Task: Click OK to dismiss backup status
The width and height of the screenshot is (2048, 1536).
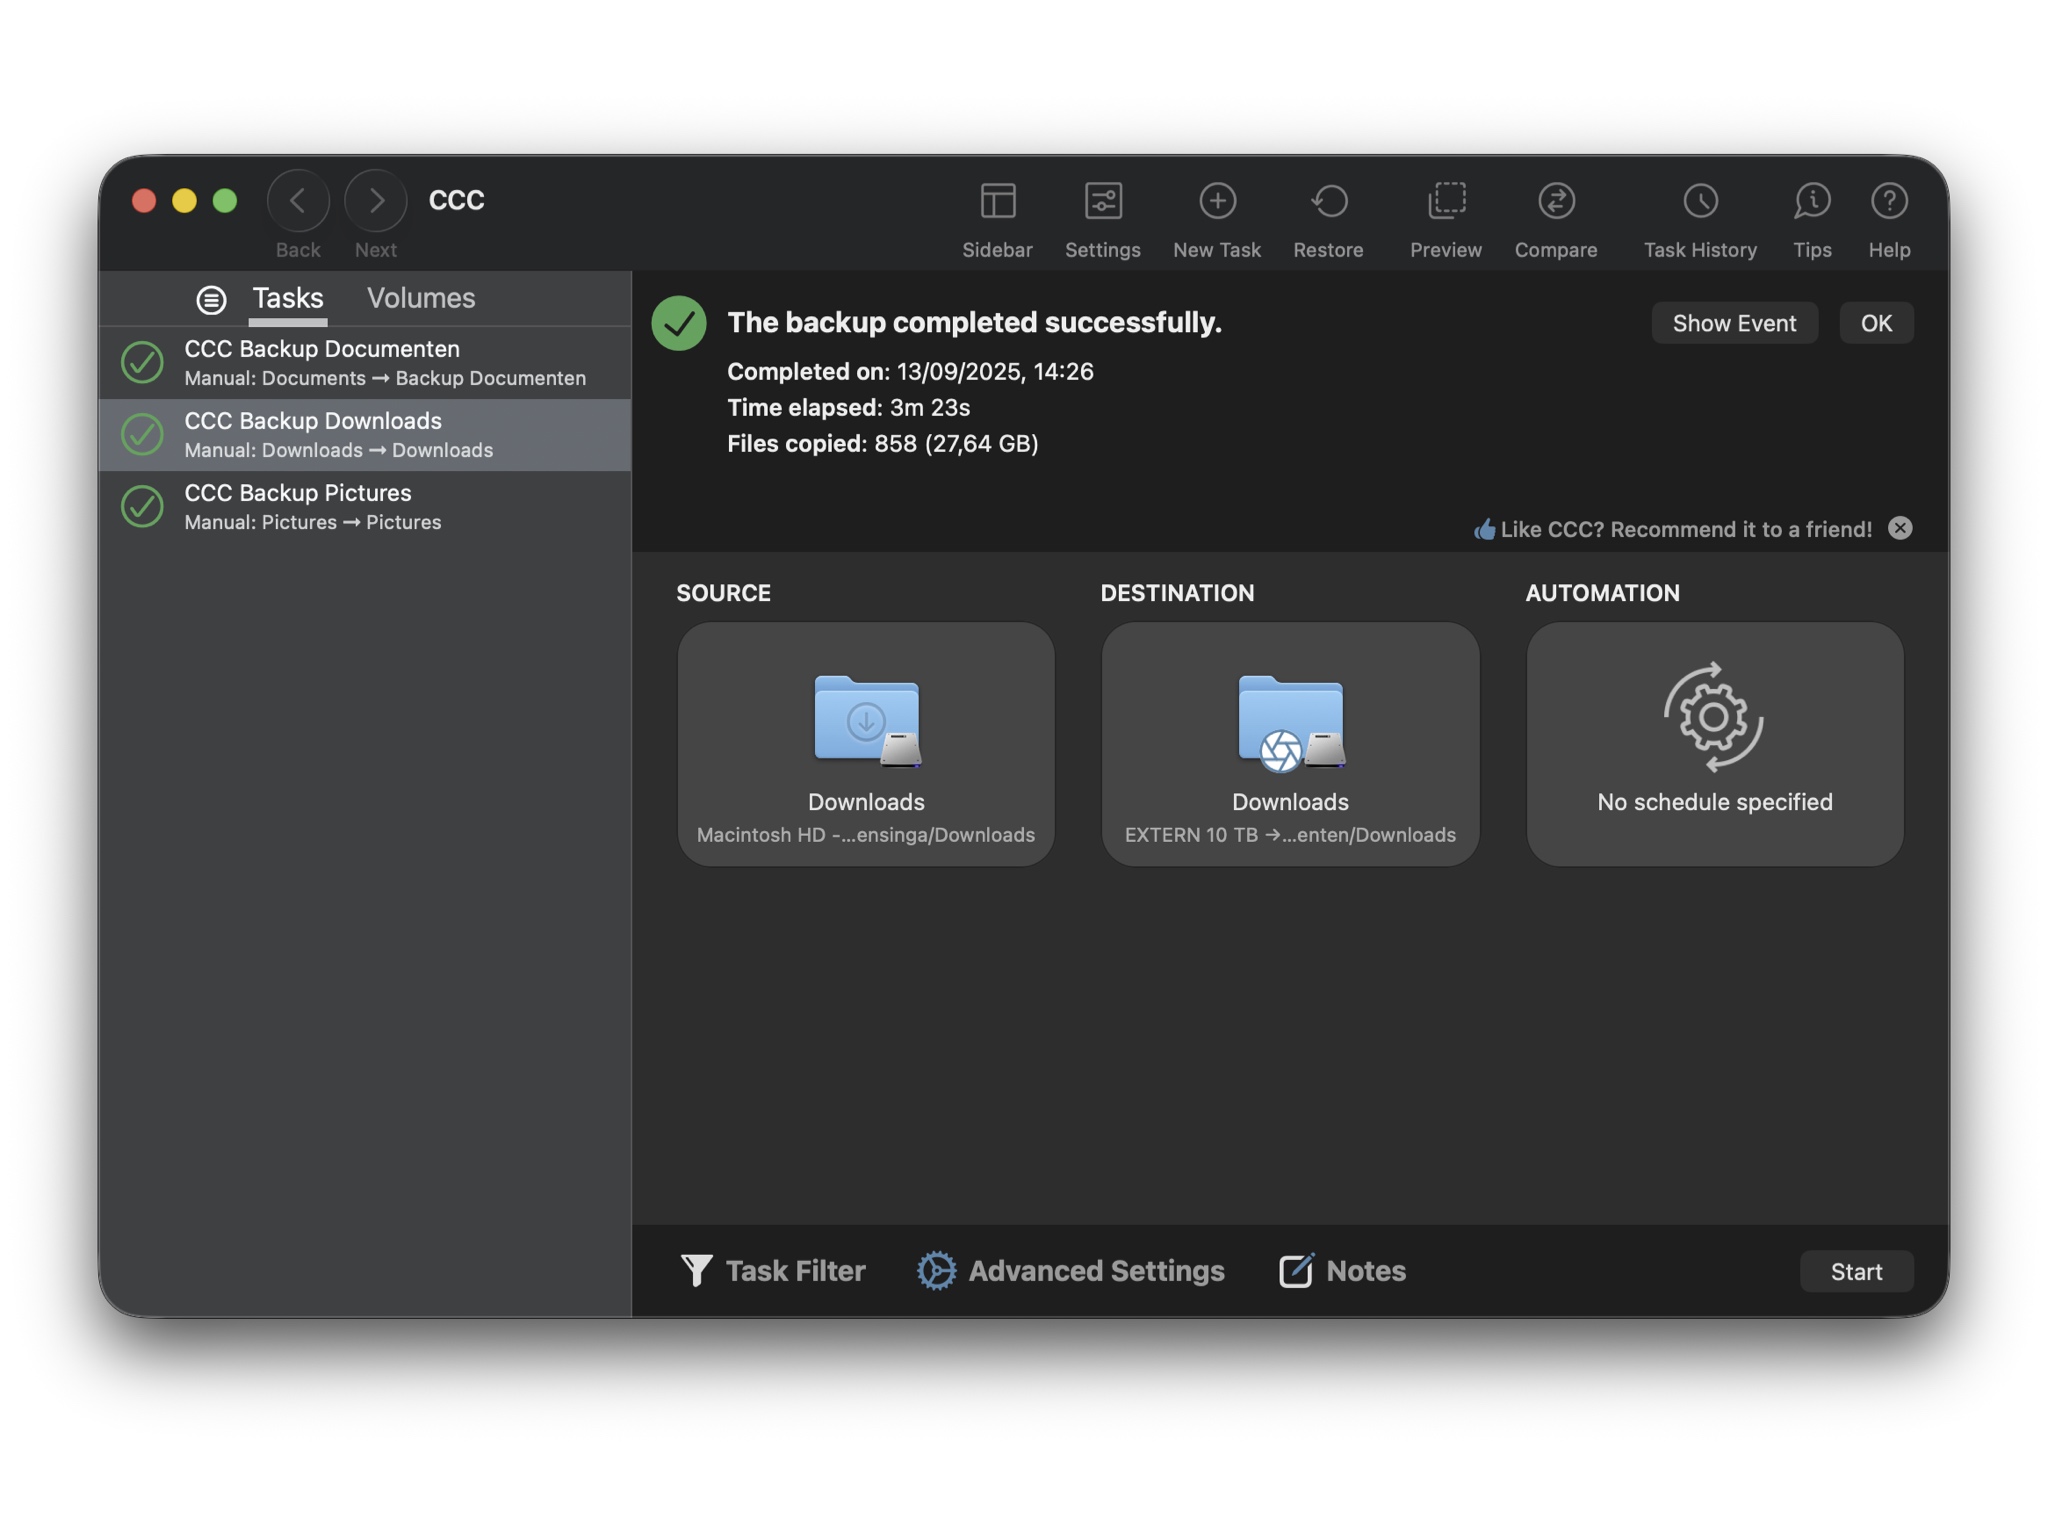Action: tap(1876, 323)
